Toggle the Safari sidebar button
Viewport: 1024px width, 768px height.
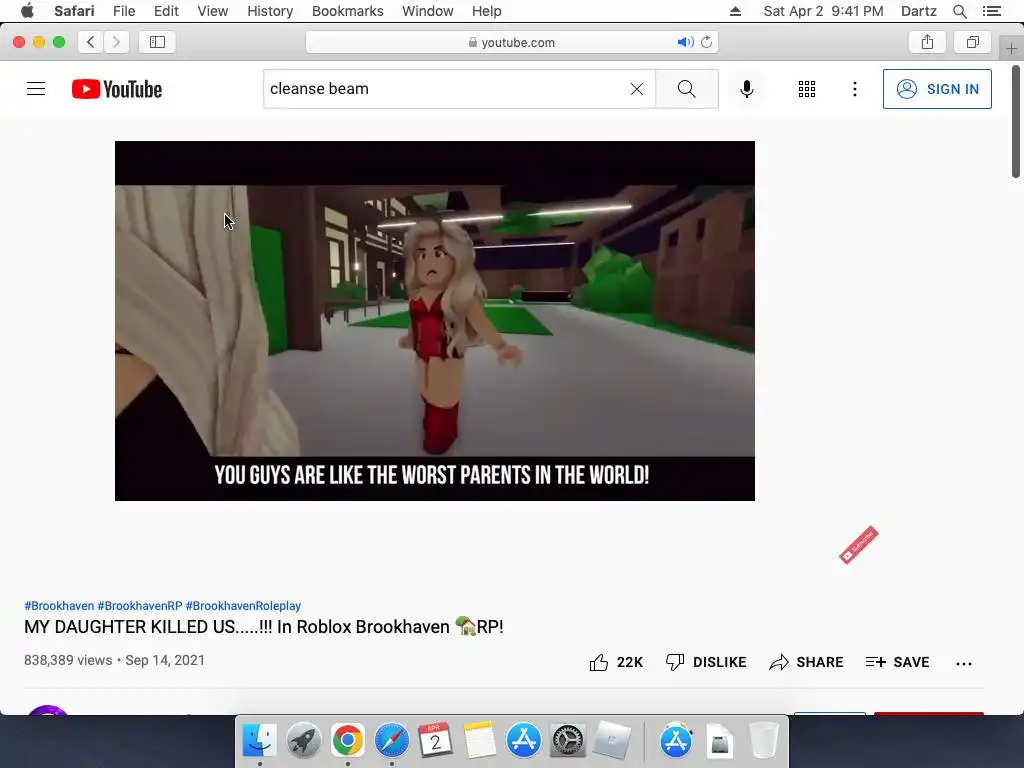click(x=157, y=42)
